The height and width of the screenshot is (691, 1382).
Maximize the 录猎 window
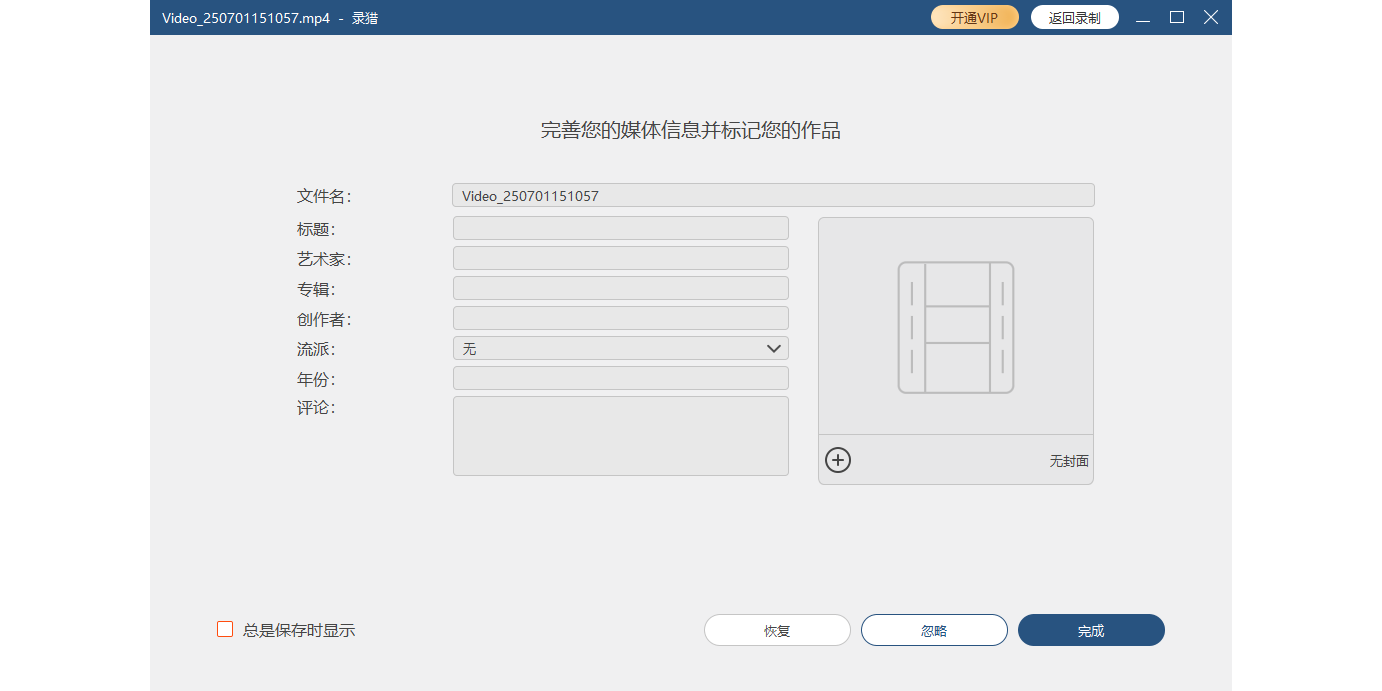(1177, 17)
